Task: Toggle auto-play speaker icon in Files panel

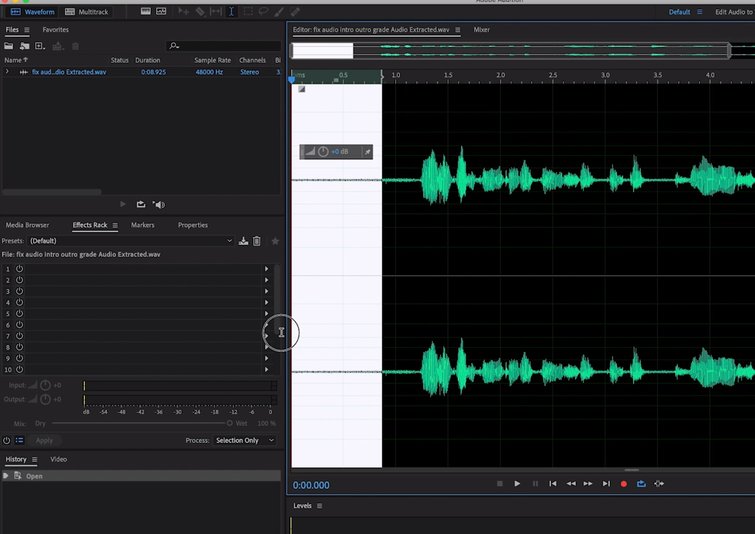Action: tap(159, 204)
